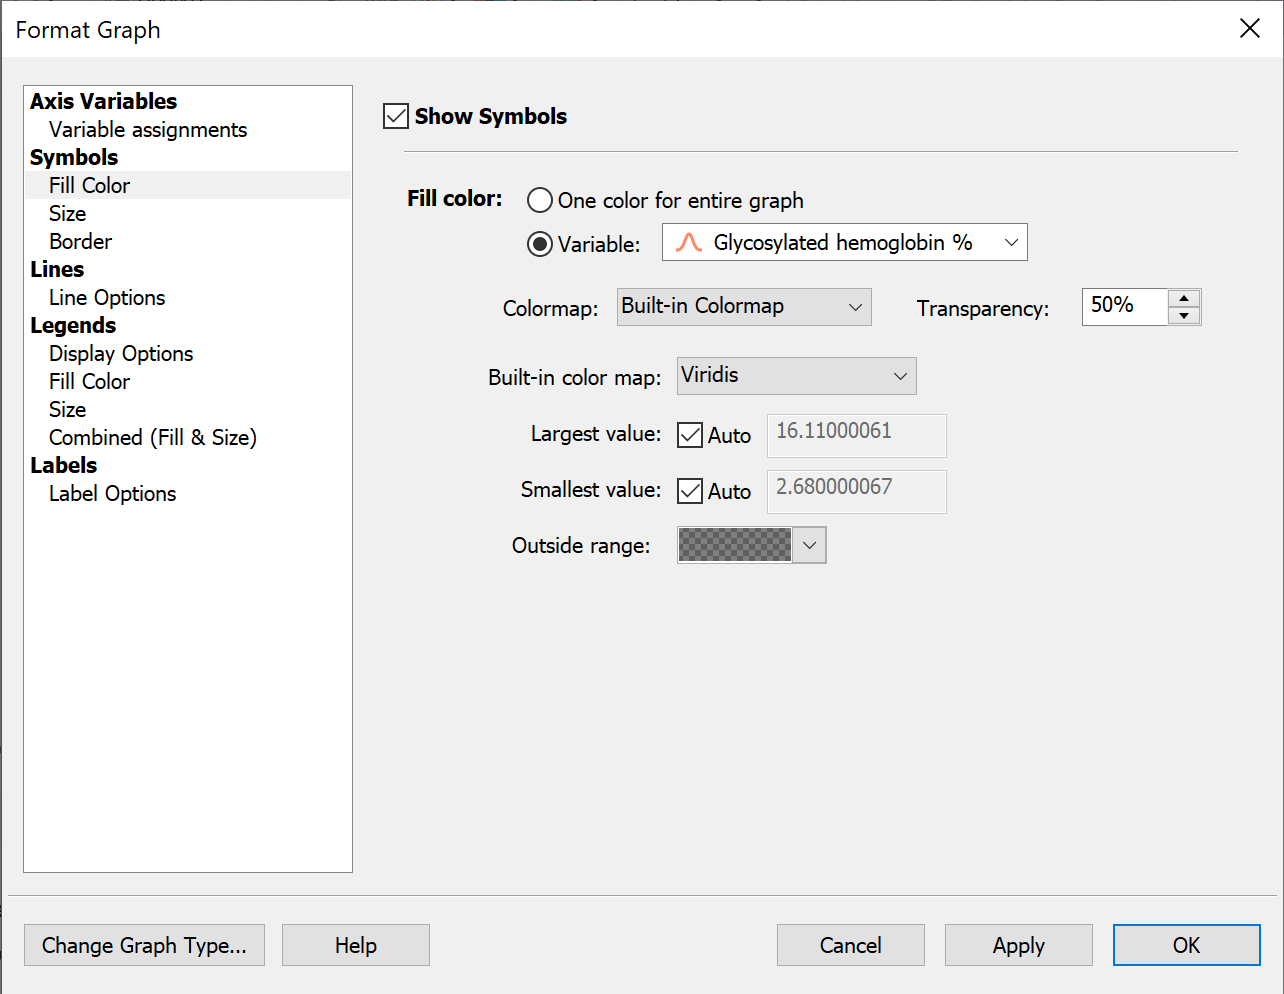Open the Outside range color picker
1284x994 pixels.
coord(810,545)
